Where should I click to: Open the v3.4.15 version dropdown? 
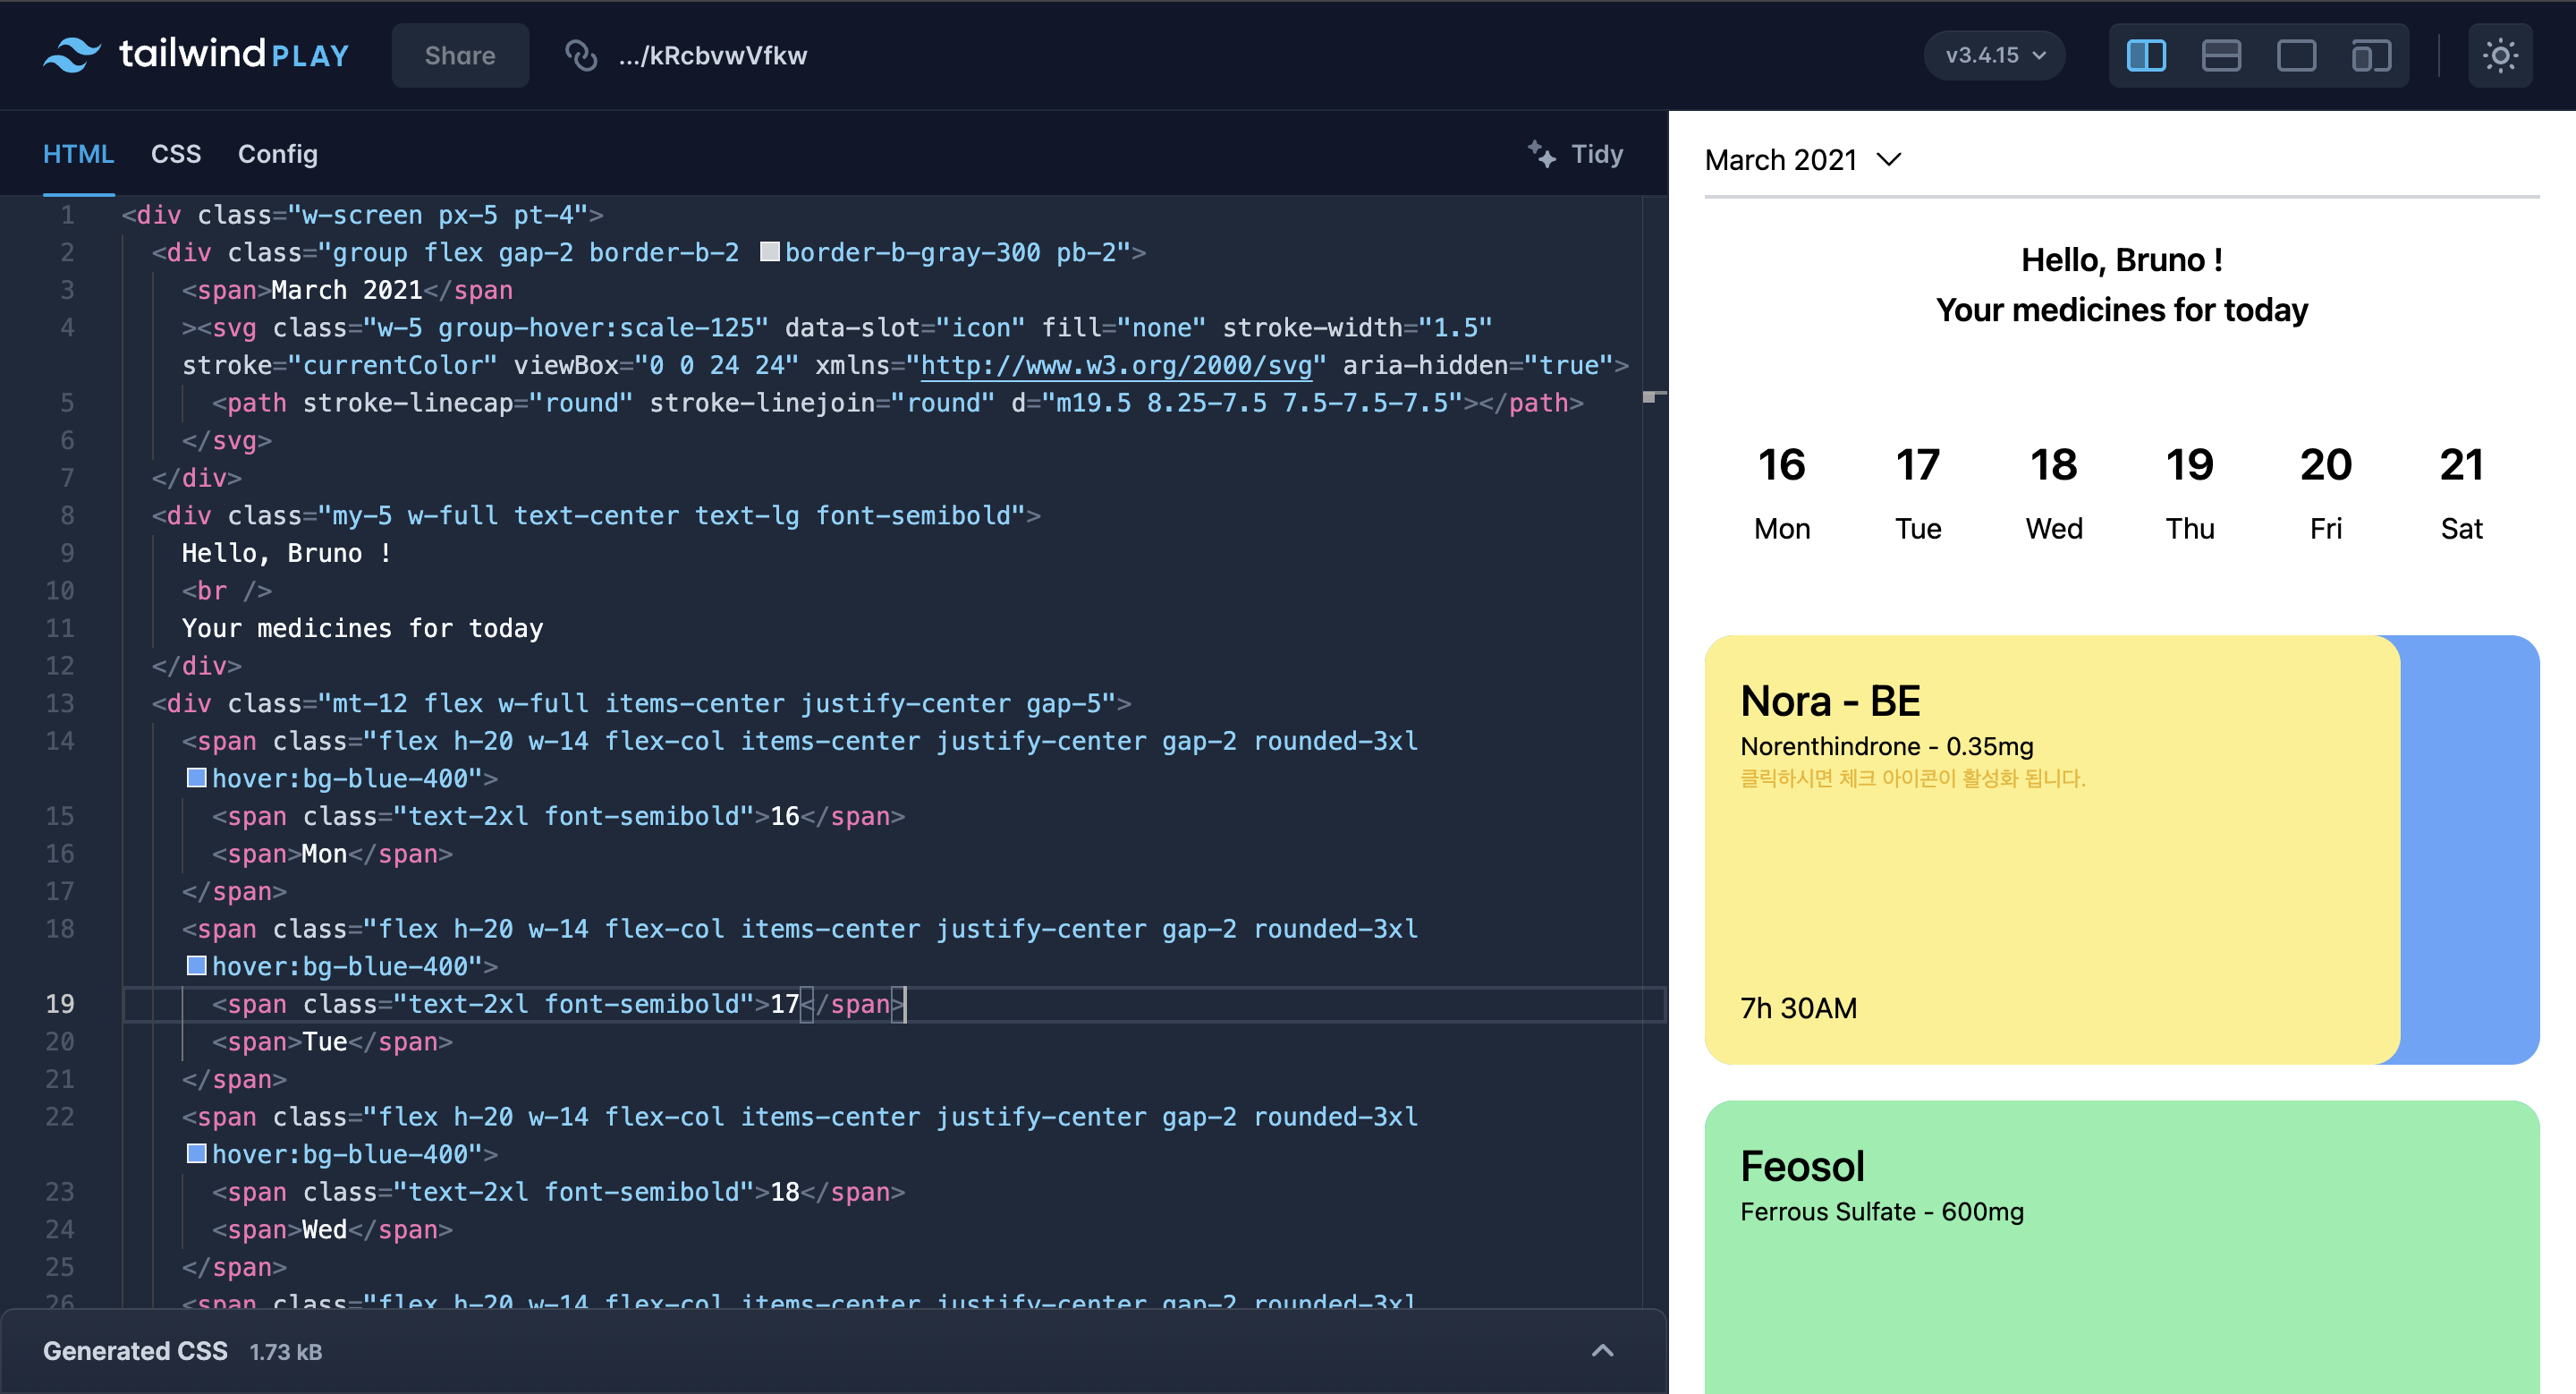(x=1994, y=55)
